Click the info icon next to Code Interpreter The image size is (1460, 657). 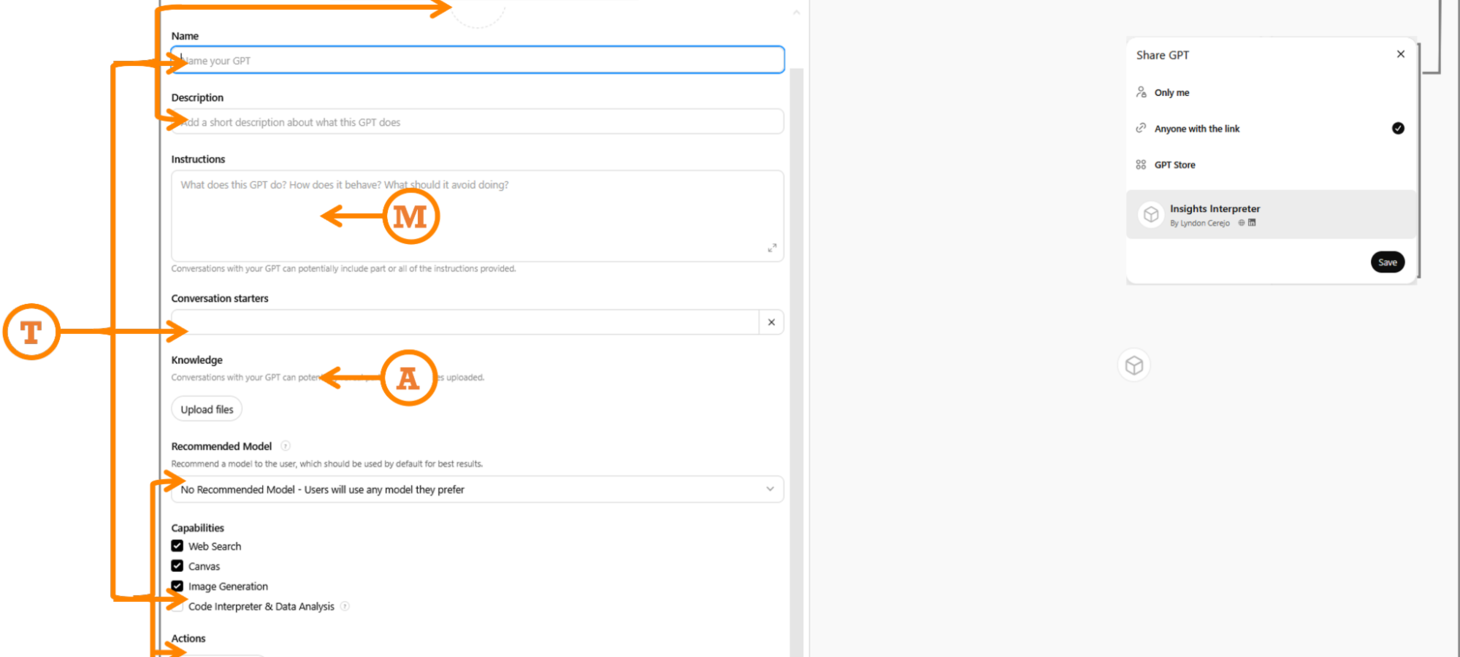click(x=345, y=606)
